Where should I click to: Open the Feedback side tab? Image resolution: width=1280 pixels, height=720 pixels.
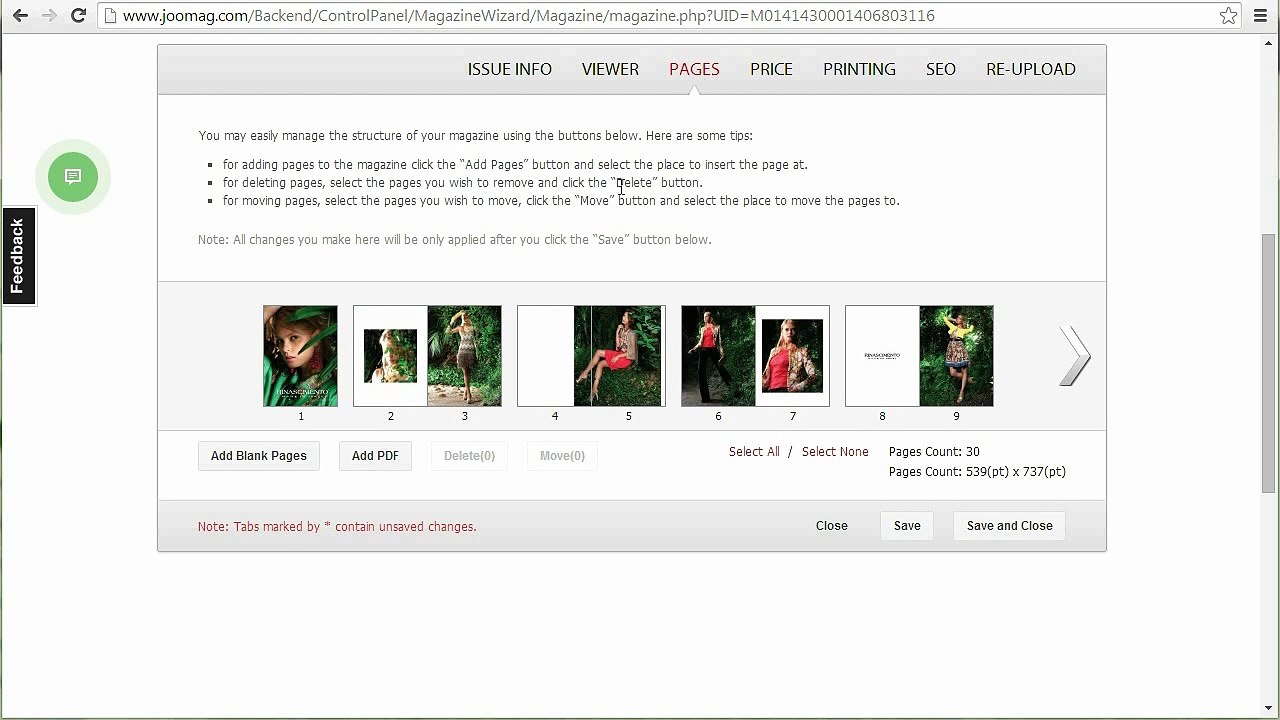(x=18, y=256)
